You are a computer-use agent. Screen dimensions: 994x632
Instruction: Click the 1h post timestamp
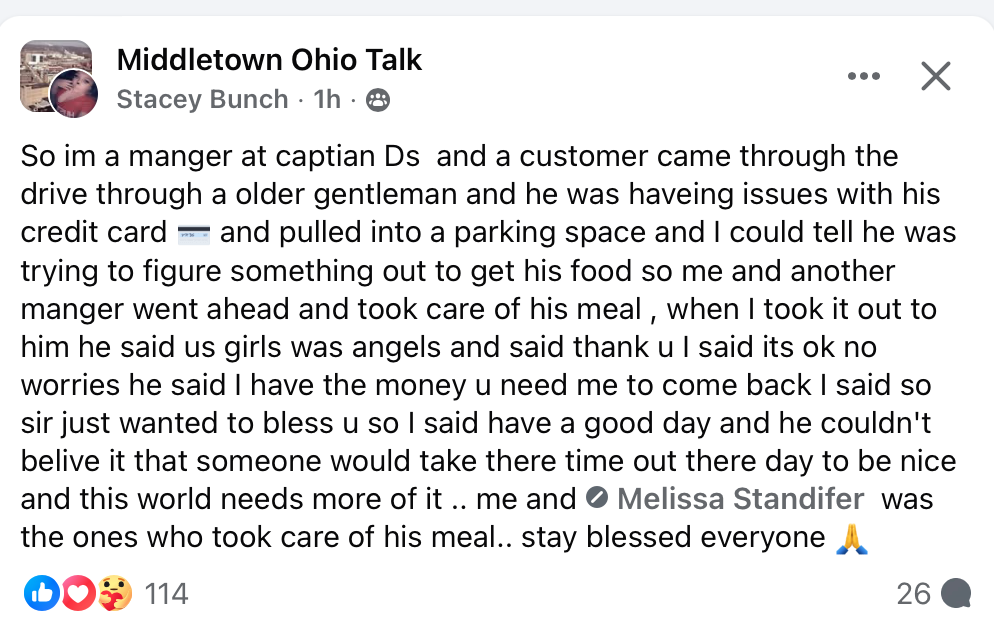pos(327,99)
